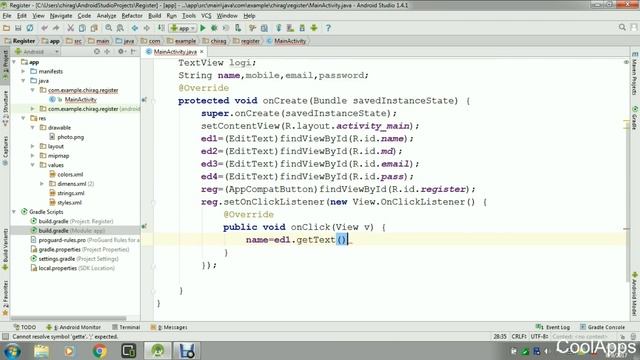
Task: Click the UTF-8 encoding indicator
Action: 539,337
